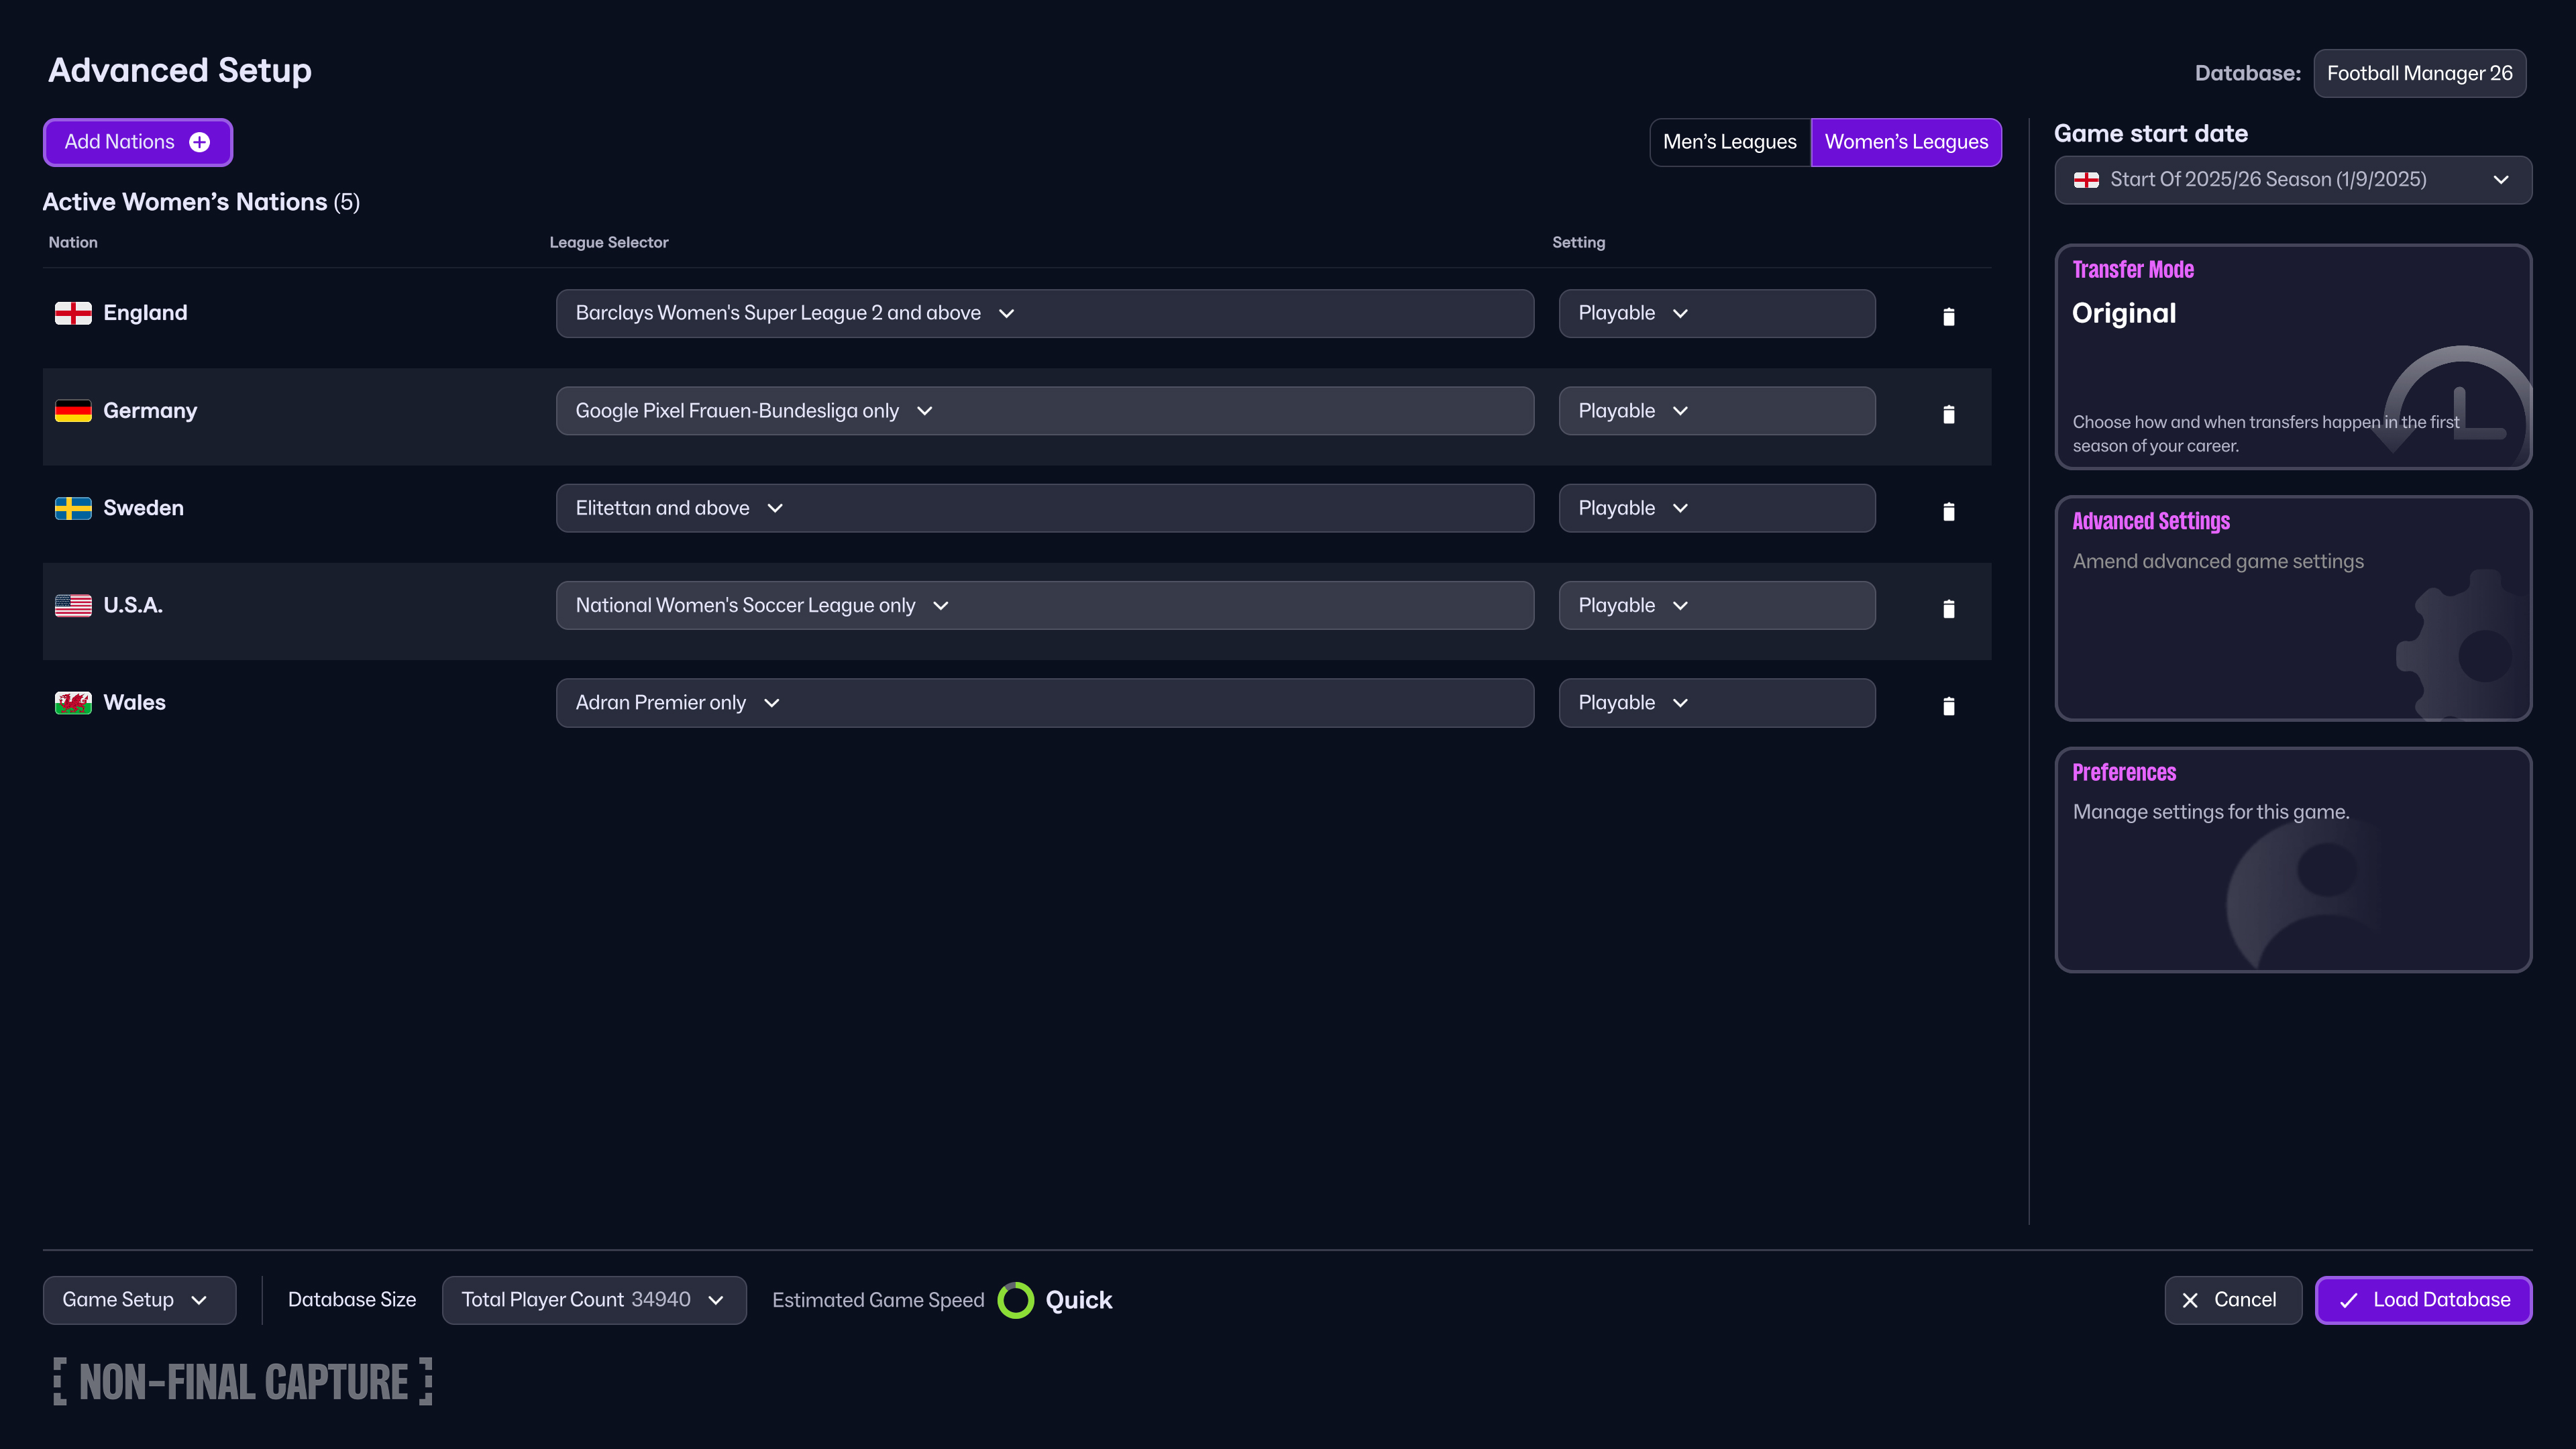This screenshot has width=2576, height=1449.
Task: Expand the Game start date dropdown
Action: click(x=2292, y=180)
